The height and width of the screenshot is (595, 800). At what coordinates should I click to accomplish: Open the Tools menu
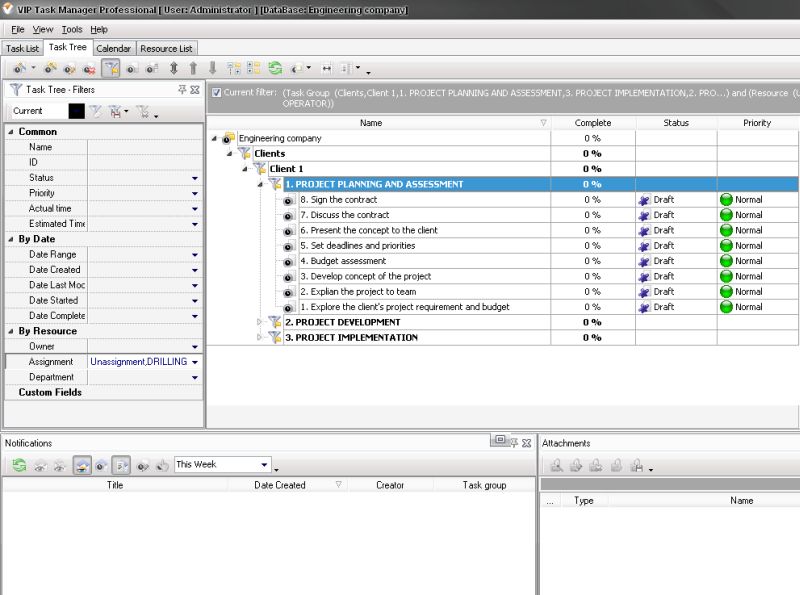coord(72,29)
